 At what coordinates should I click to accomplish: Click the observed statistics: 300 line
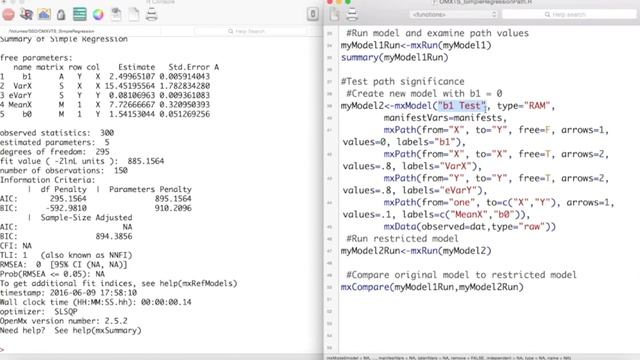[57, 133]
